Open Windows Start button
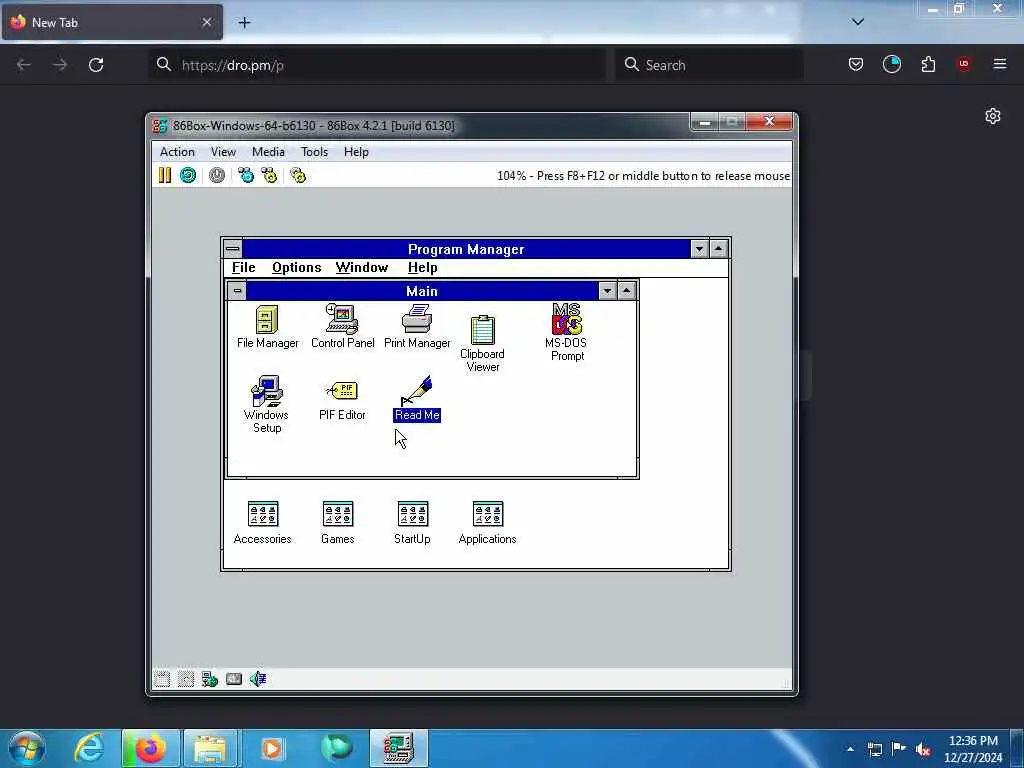 pos(27,748)
